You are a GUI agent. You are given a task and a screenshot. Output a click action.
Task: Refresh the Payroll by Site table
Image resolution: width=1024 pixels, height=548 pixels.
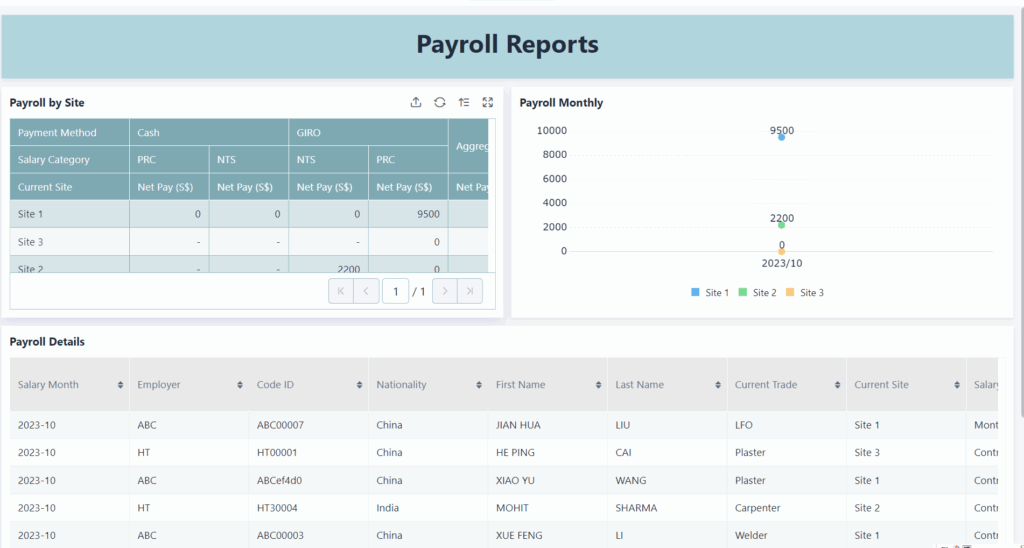point(440,102)
